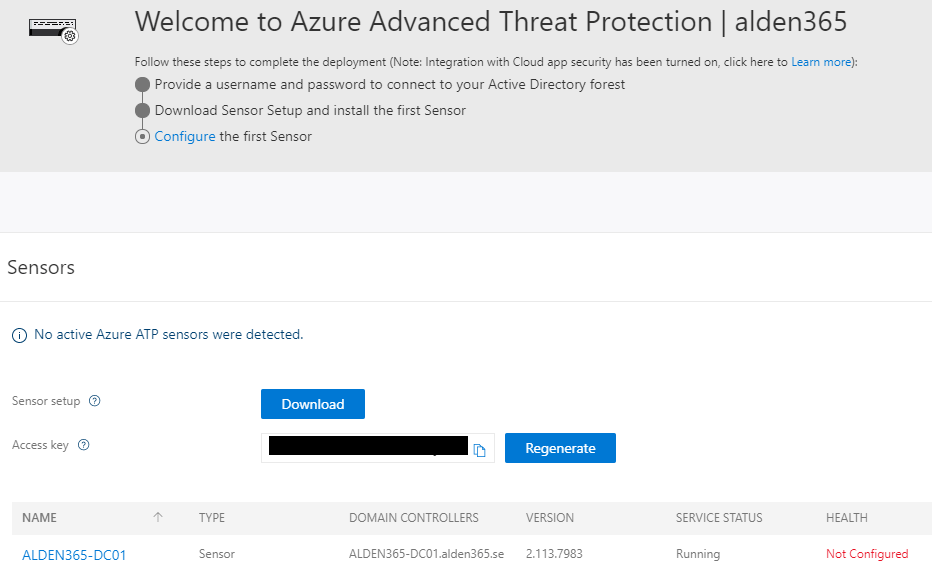Viewport: 932px width, 581px height.
Task: Follow the Configure link for the first Sensor
Action: click(185, 137)
